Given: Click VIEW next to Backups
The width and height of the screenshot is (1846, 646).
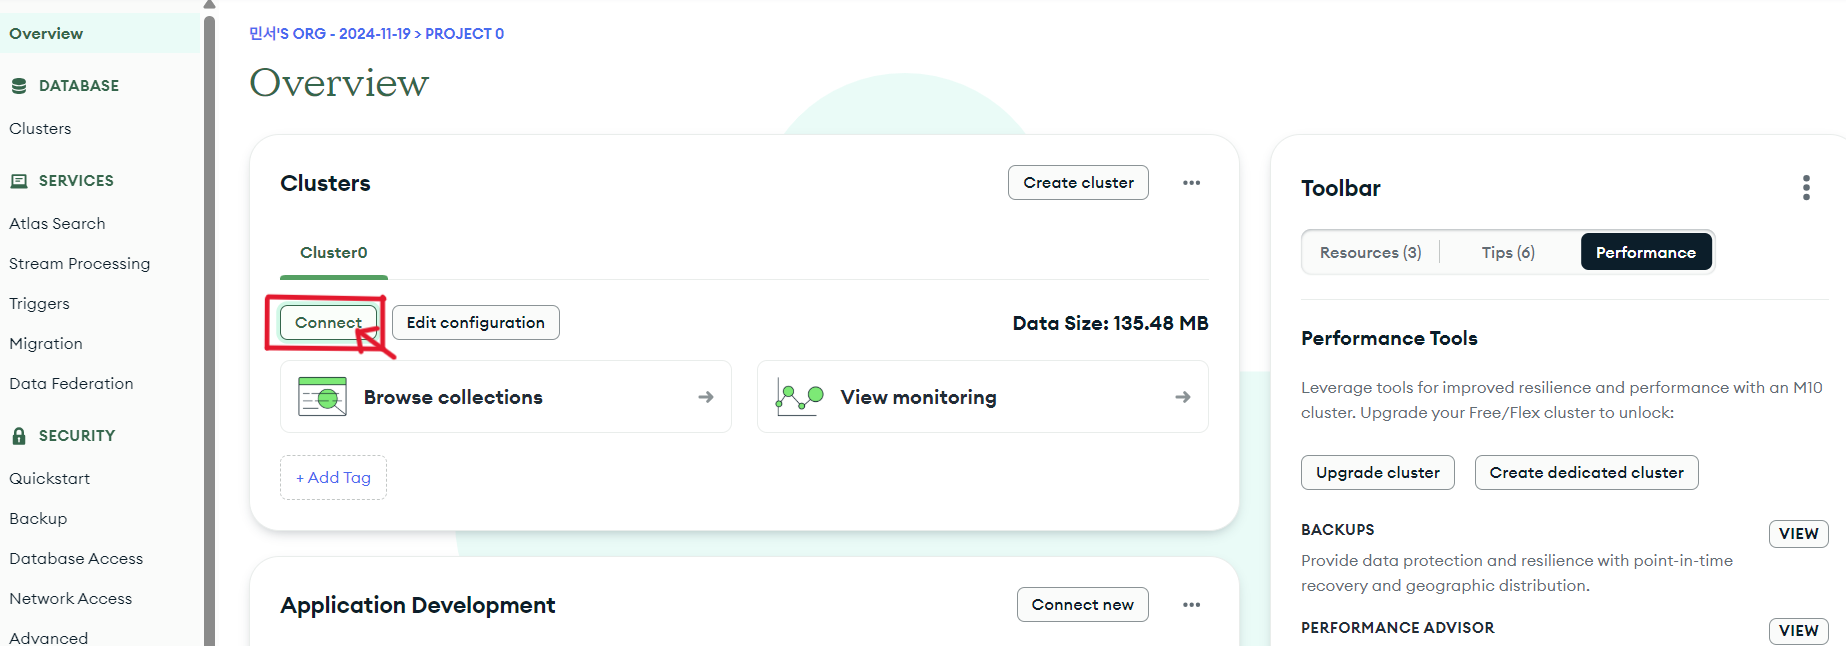Looking at the screenshot, I should pyautogui.click(x=1799, y=534).
